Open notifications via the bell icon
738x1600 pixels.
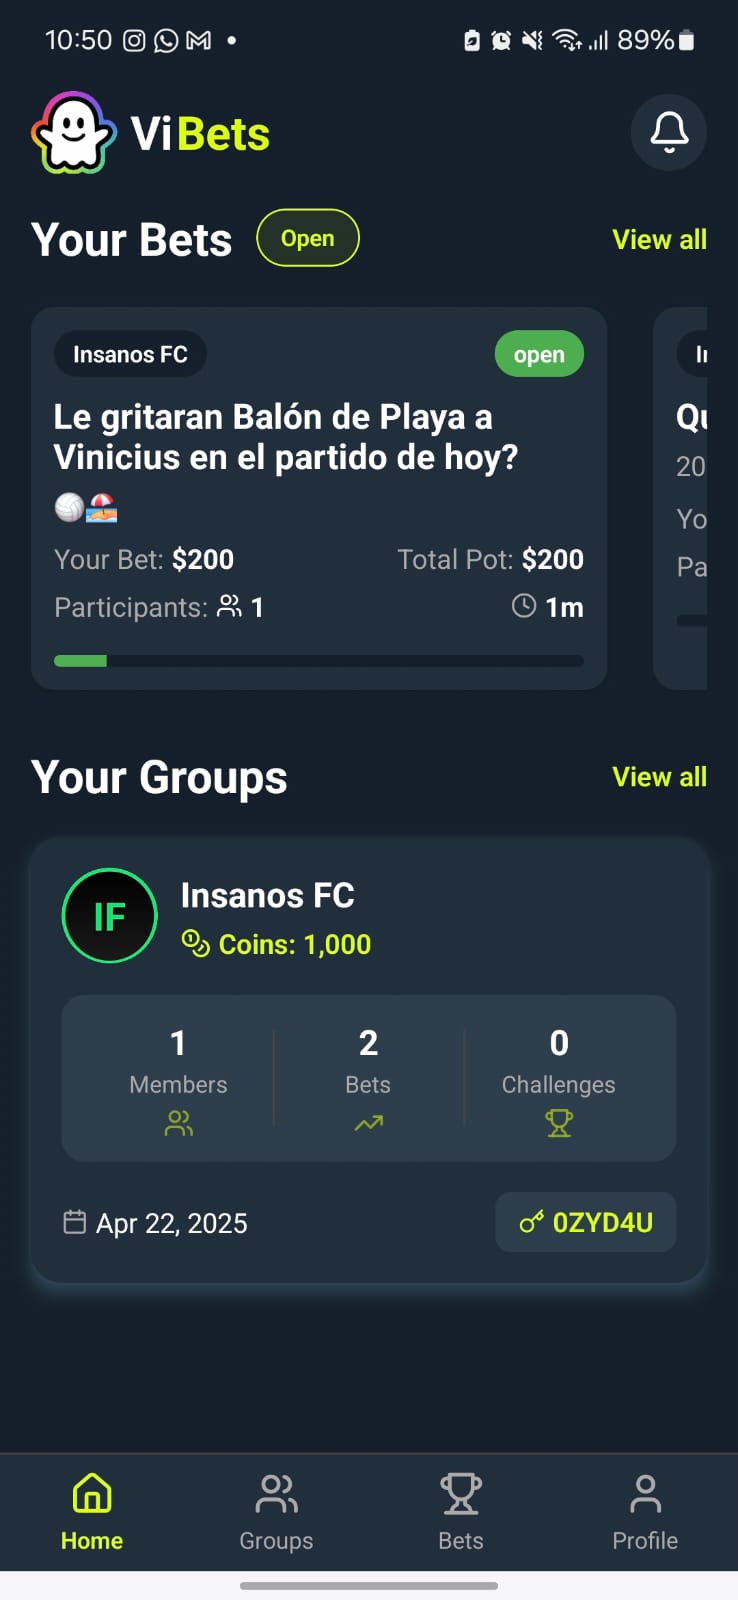coord(669,132)
